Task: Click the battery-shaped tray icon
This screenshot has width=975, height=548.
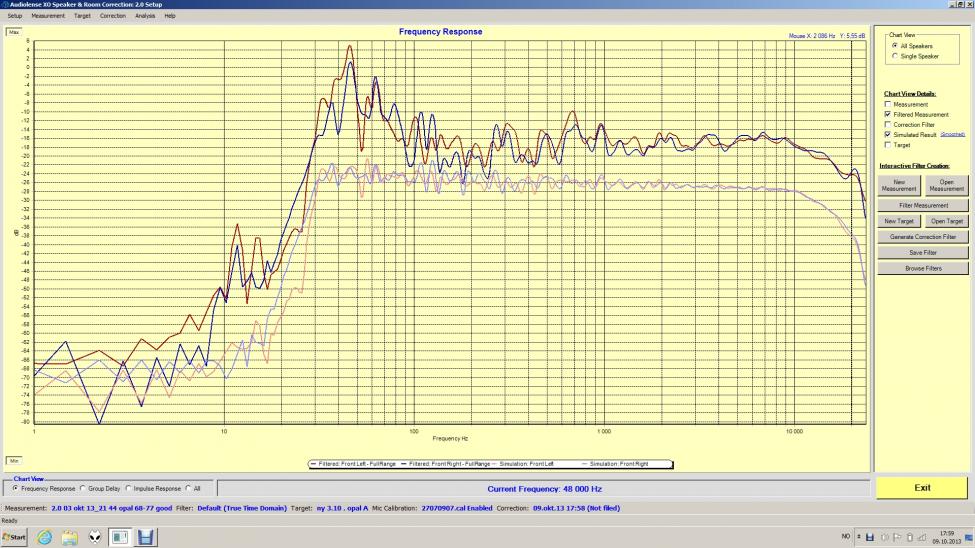Action: (x=910, y=537)
